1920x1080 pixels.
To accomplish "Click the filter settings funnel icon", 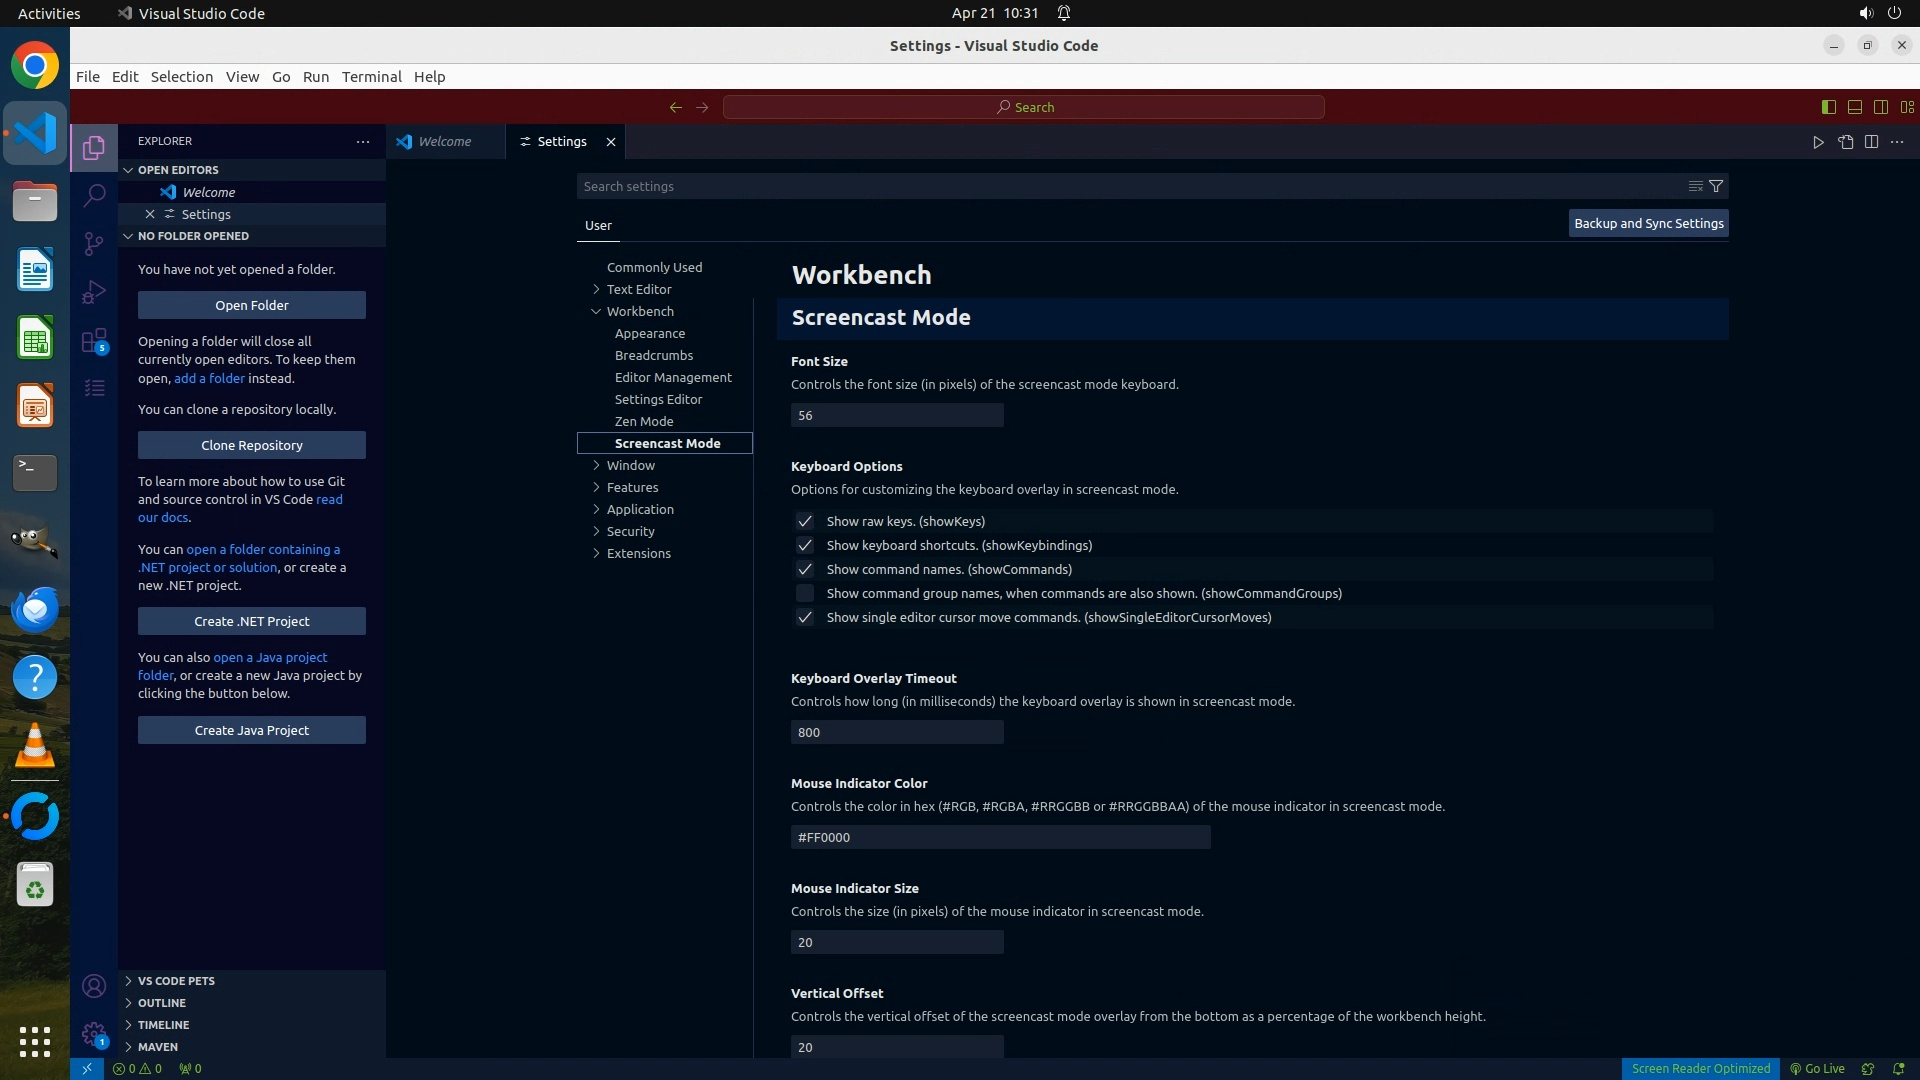I will (x=1716, y=186).
